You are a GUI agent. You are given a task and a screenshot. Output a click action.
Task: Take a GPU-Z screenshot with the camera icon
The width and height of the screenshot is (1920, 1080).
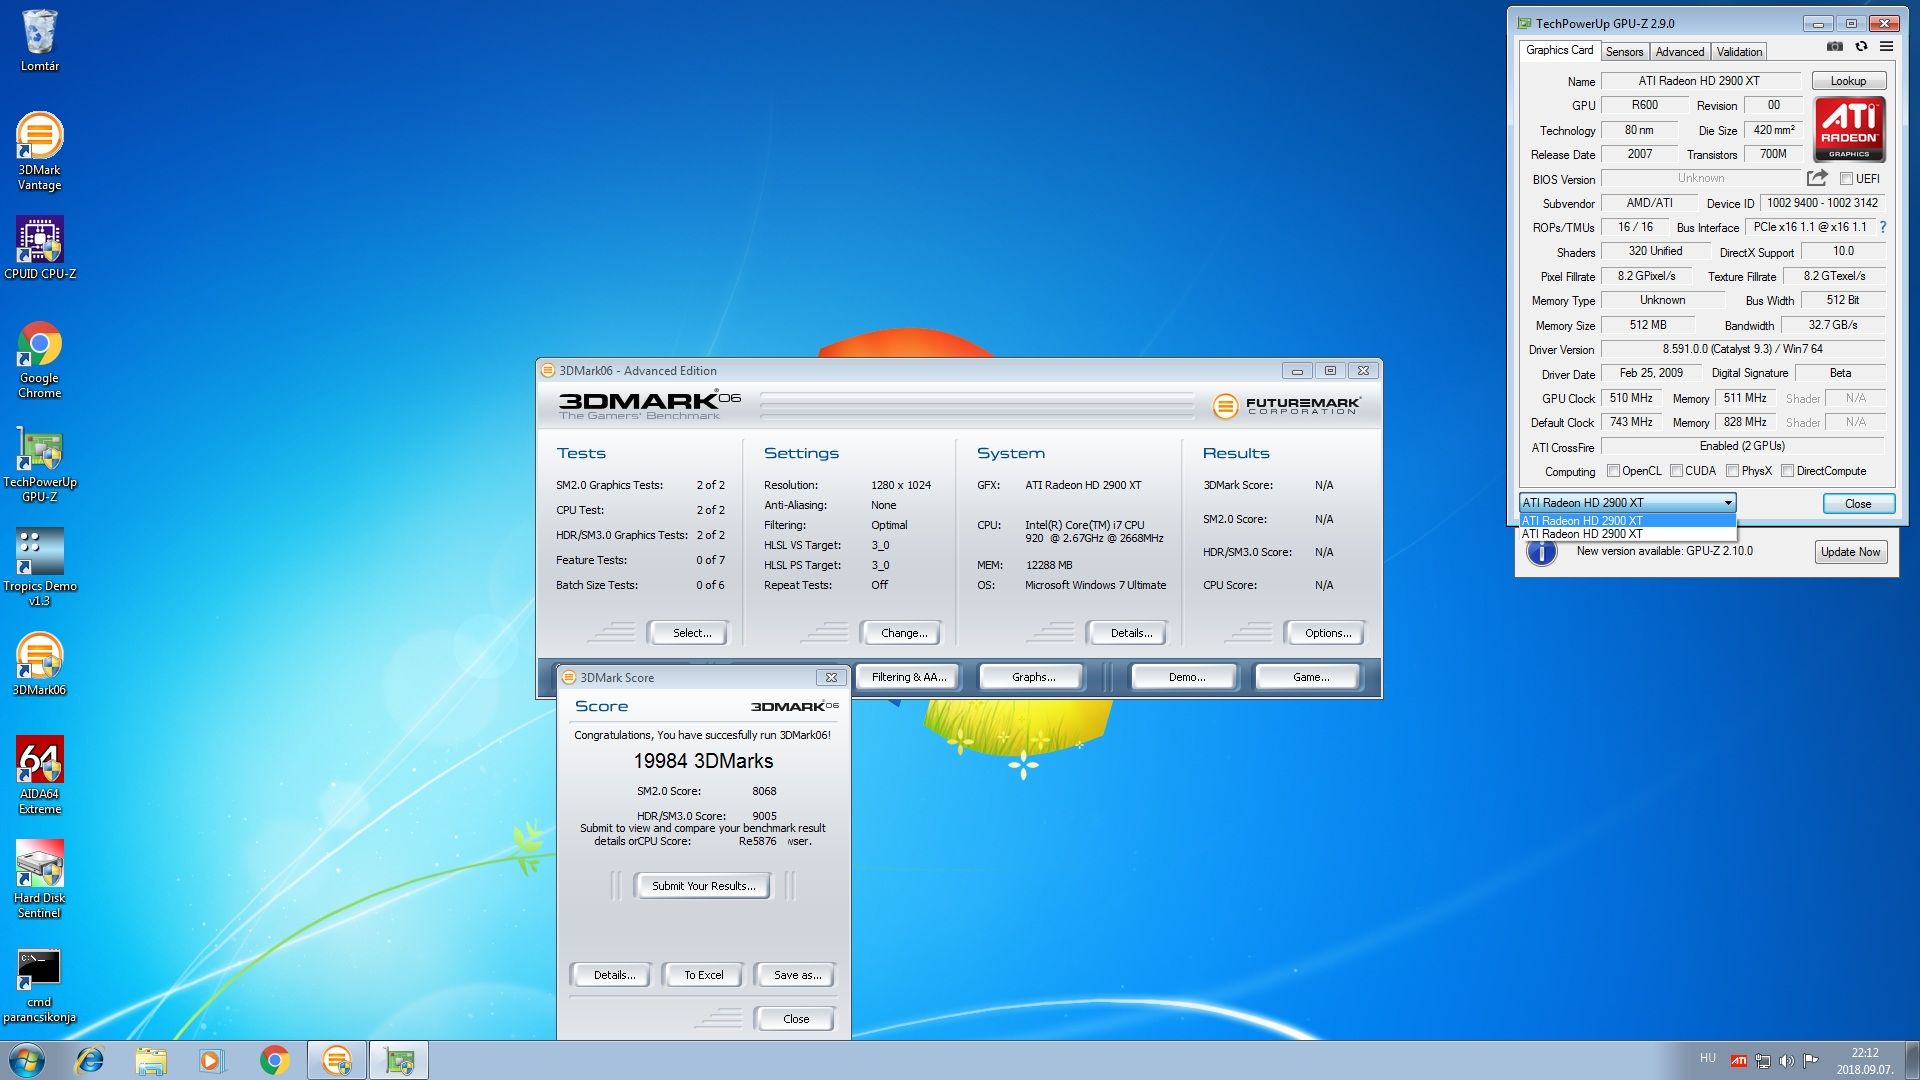click(x=1835, y=47)
